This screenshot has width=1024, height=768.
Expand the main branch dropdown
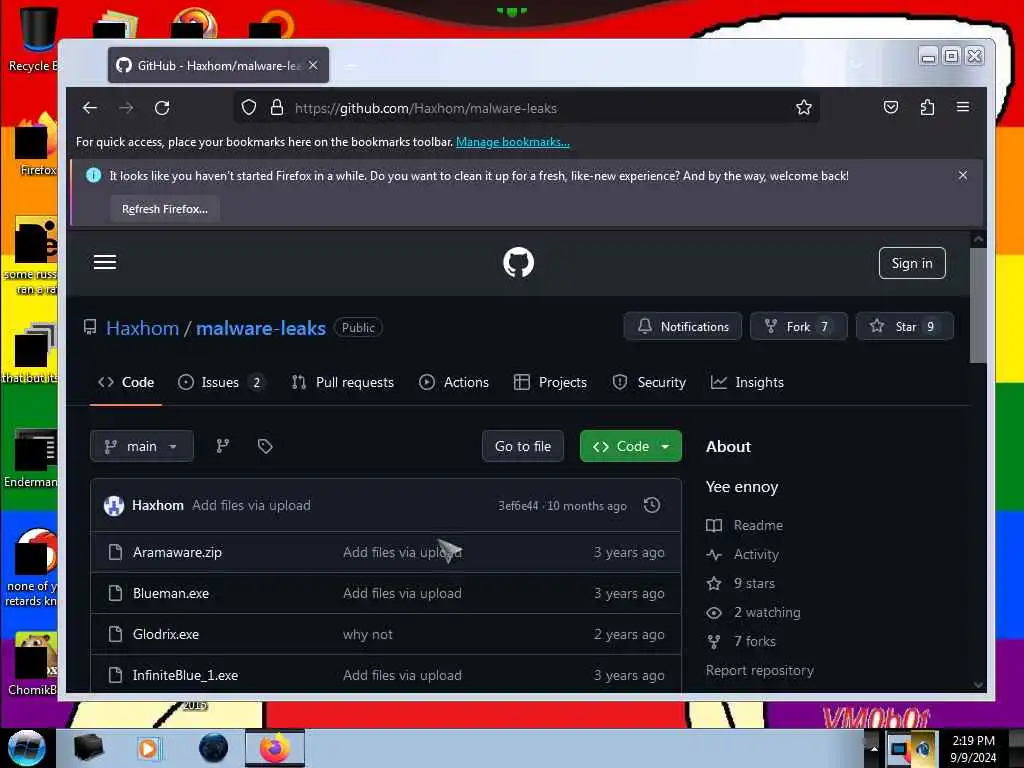[x=142, y=446]
